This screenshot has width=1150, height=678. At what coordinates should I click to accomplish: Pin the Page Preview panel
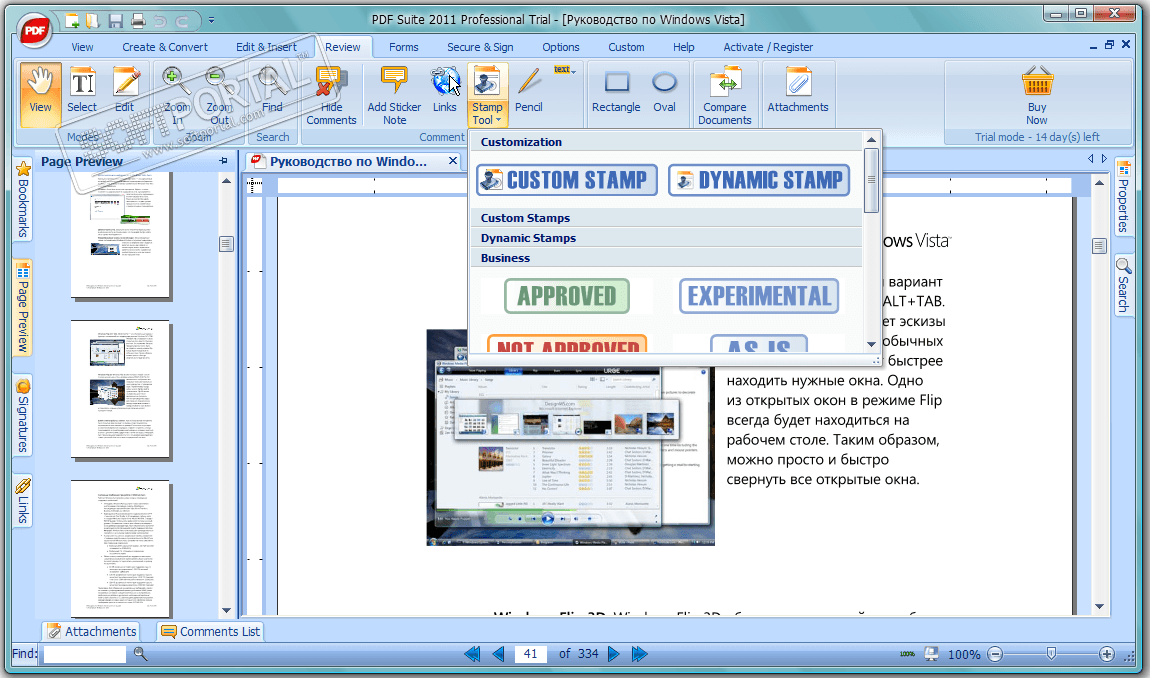pyautogui.click(x=223, y=161)
